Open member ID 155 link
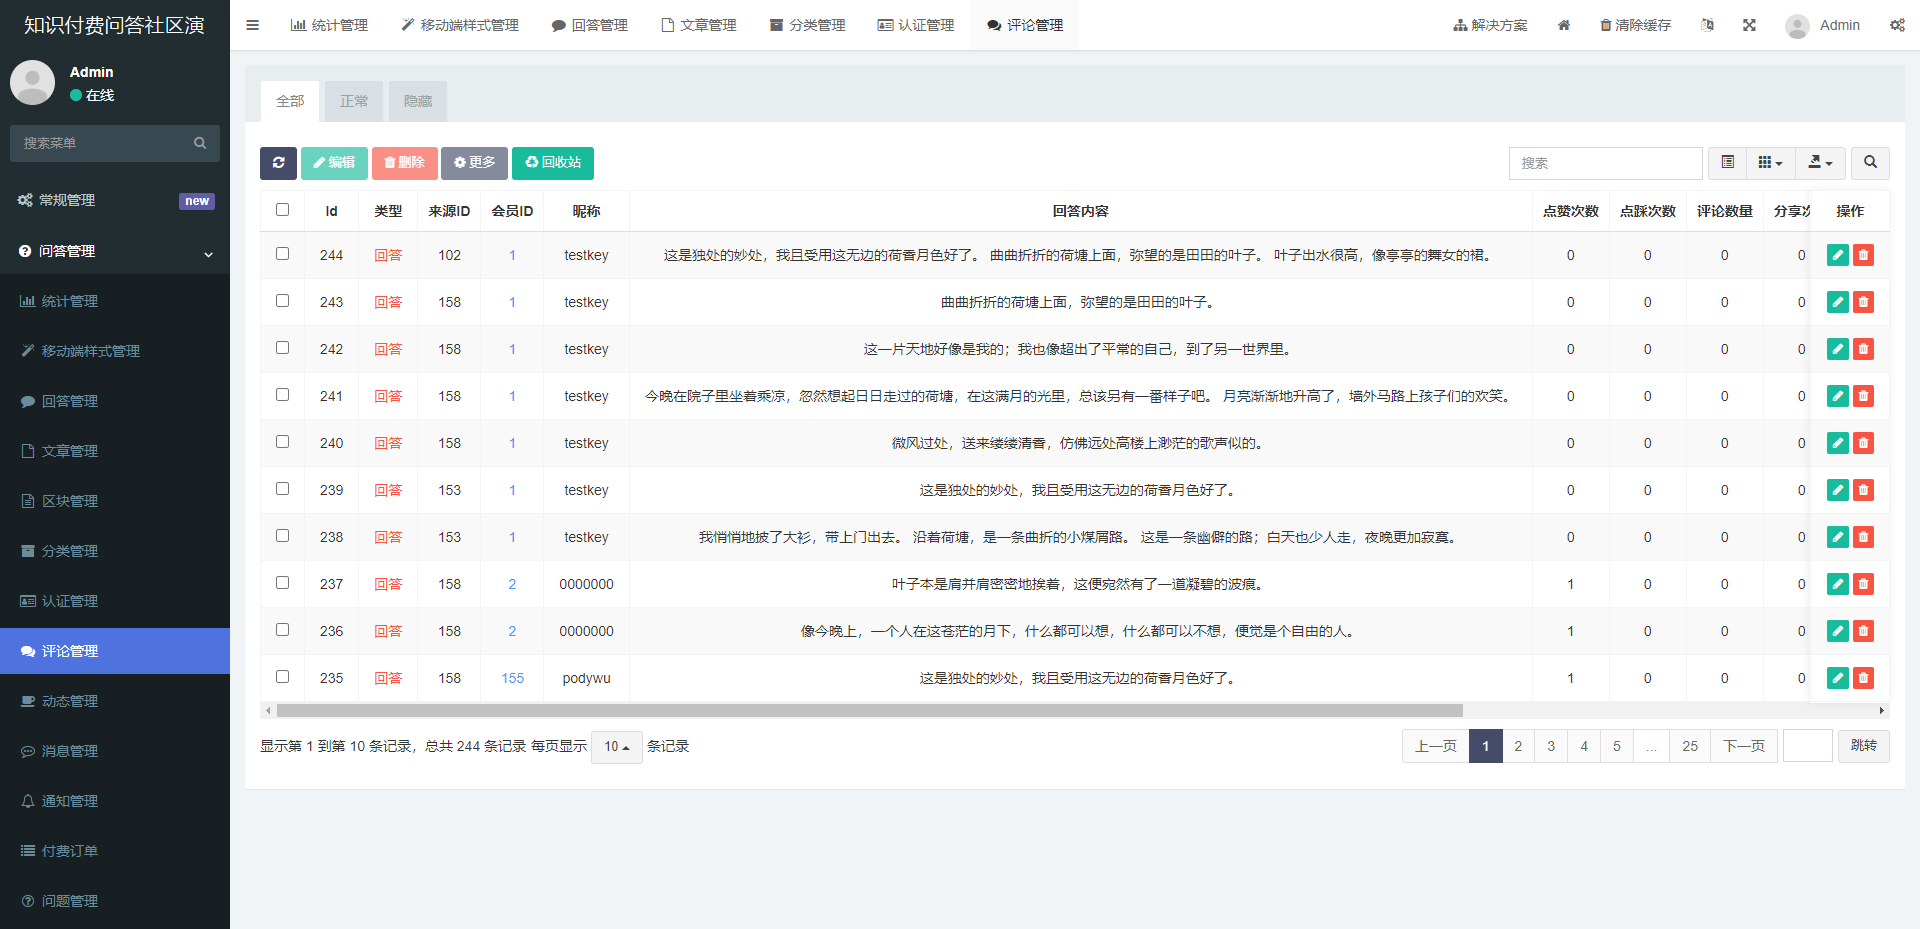1920x929 pixels. [512, 678]
